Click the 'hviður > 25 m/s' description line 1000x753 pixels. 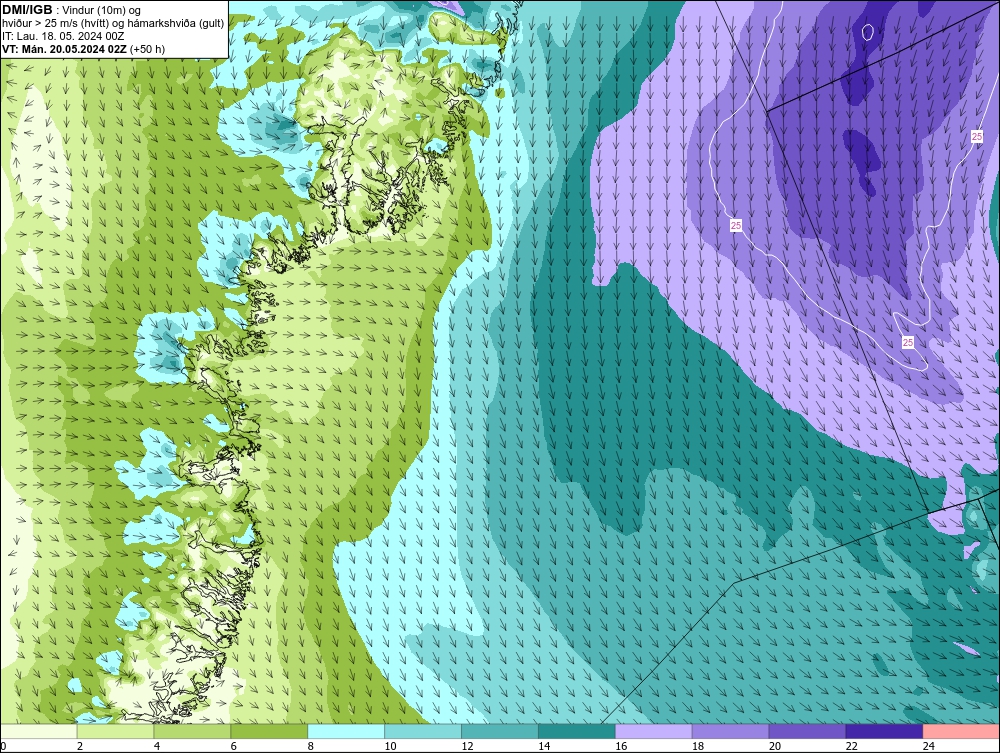coord(113,23)
